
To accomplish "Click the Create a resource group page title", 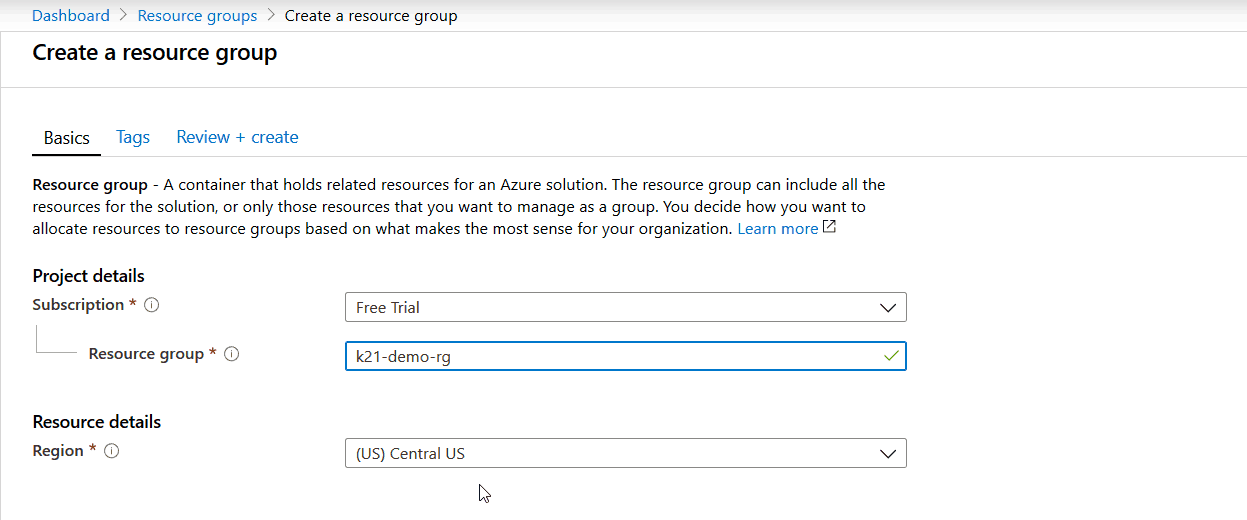I will pos(155,53).
